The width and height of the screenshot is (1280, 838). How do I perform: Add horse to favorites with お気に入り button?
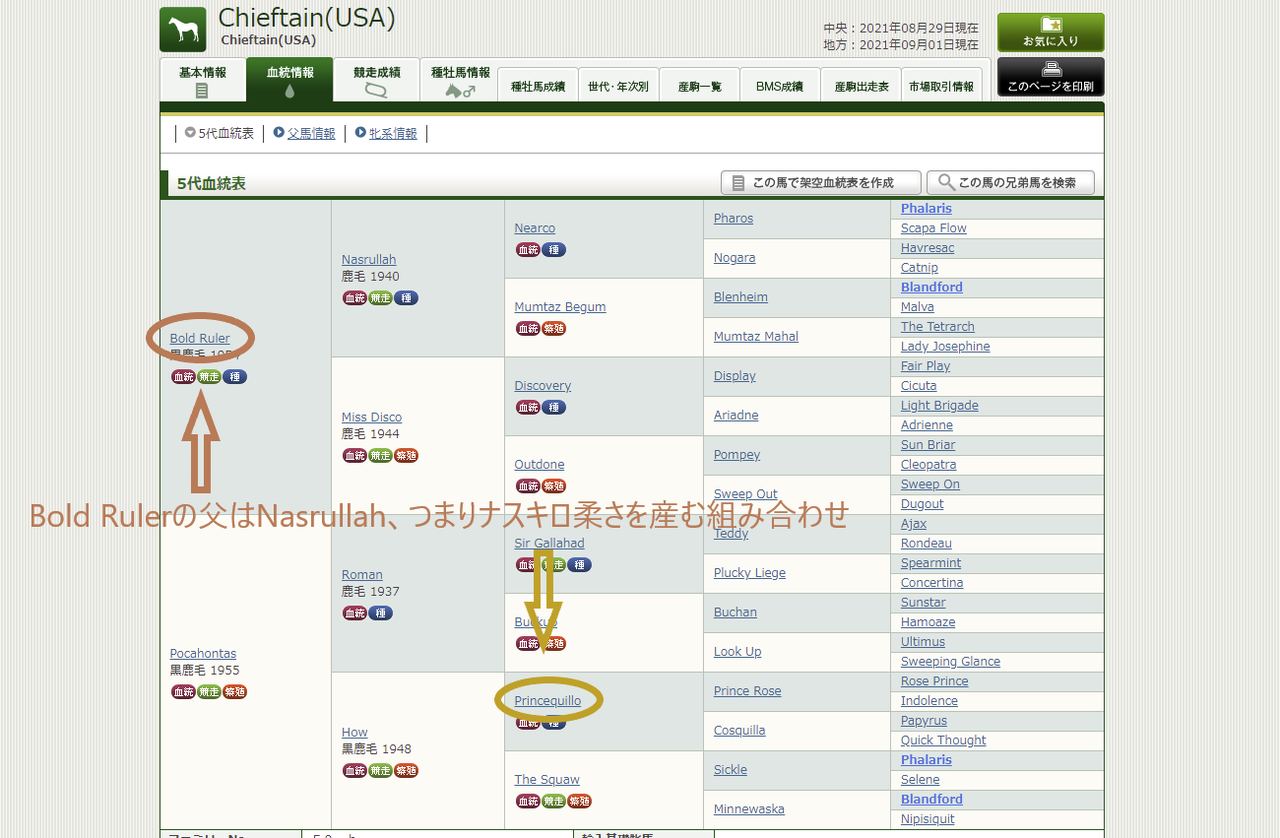[1051, 32]
